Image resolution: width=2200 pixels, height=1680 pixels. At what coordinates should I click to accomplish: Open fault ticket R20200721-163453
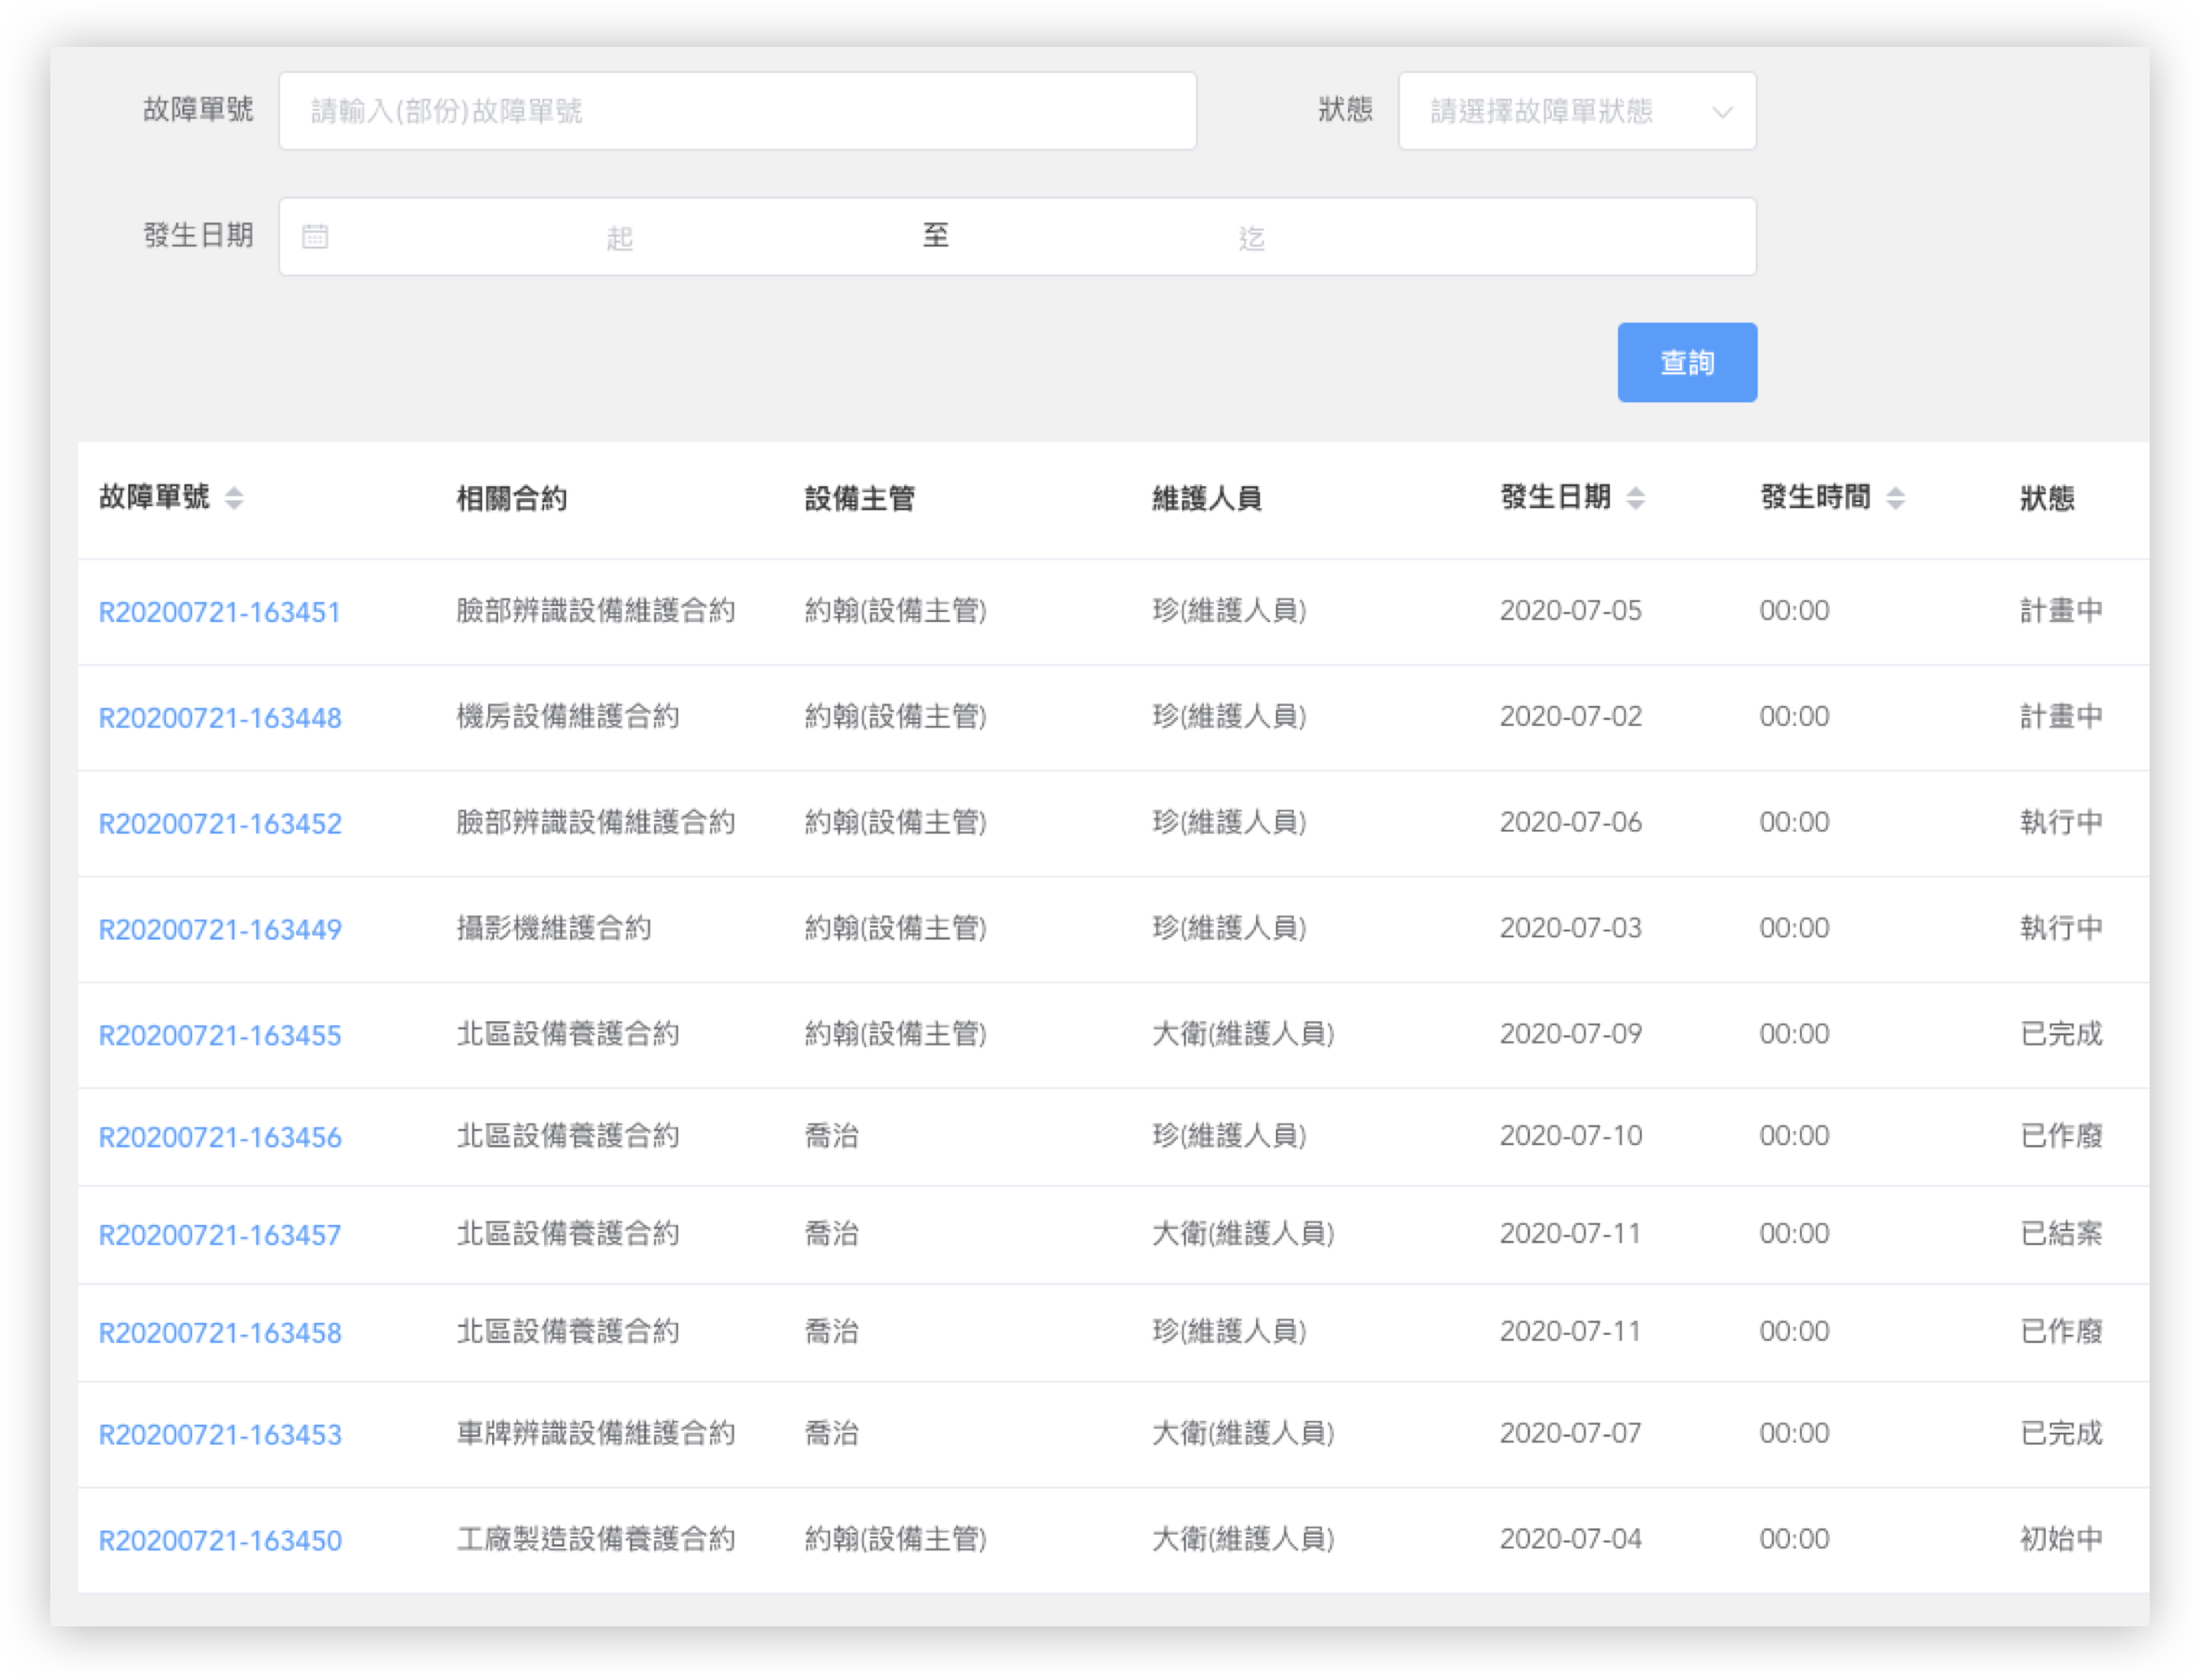coord(220,1436)
